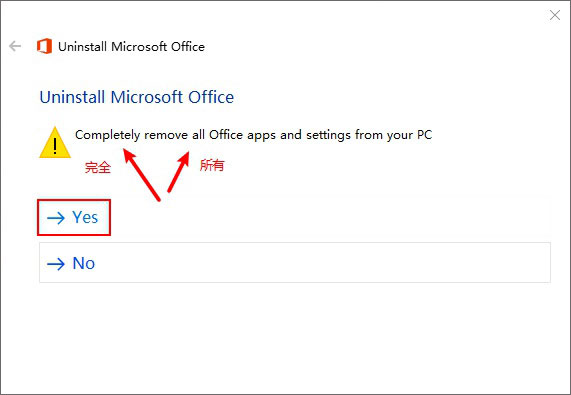Viewport: 571px width, 395px height.
Task: Click the word remove in warning message
Action: [x=166, y=135]
